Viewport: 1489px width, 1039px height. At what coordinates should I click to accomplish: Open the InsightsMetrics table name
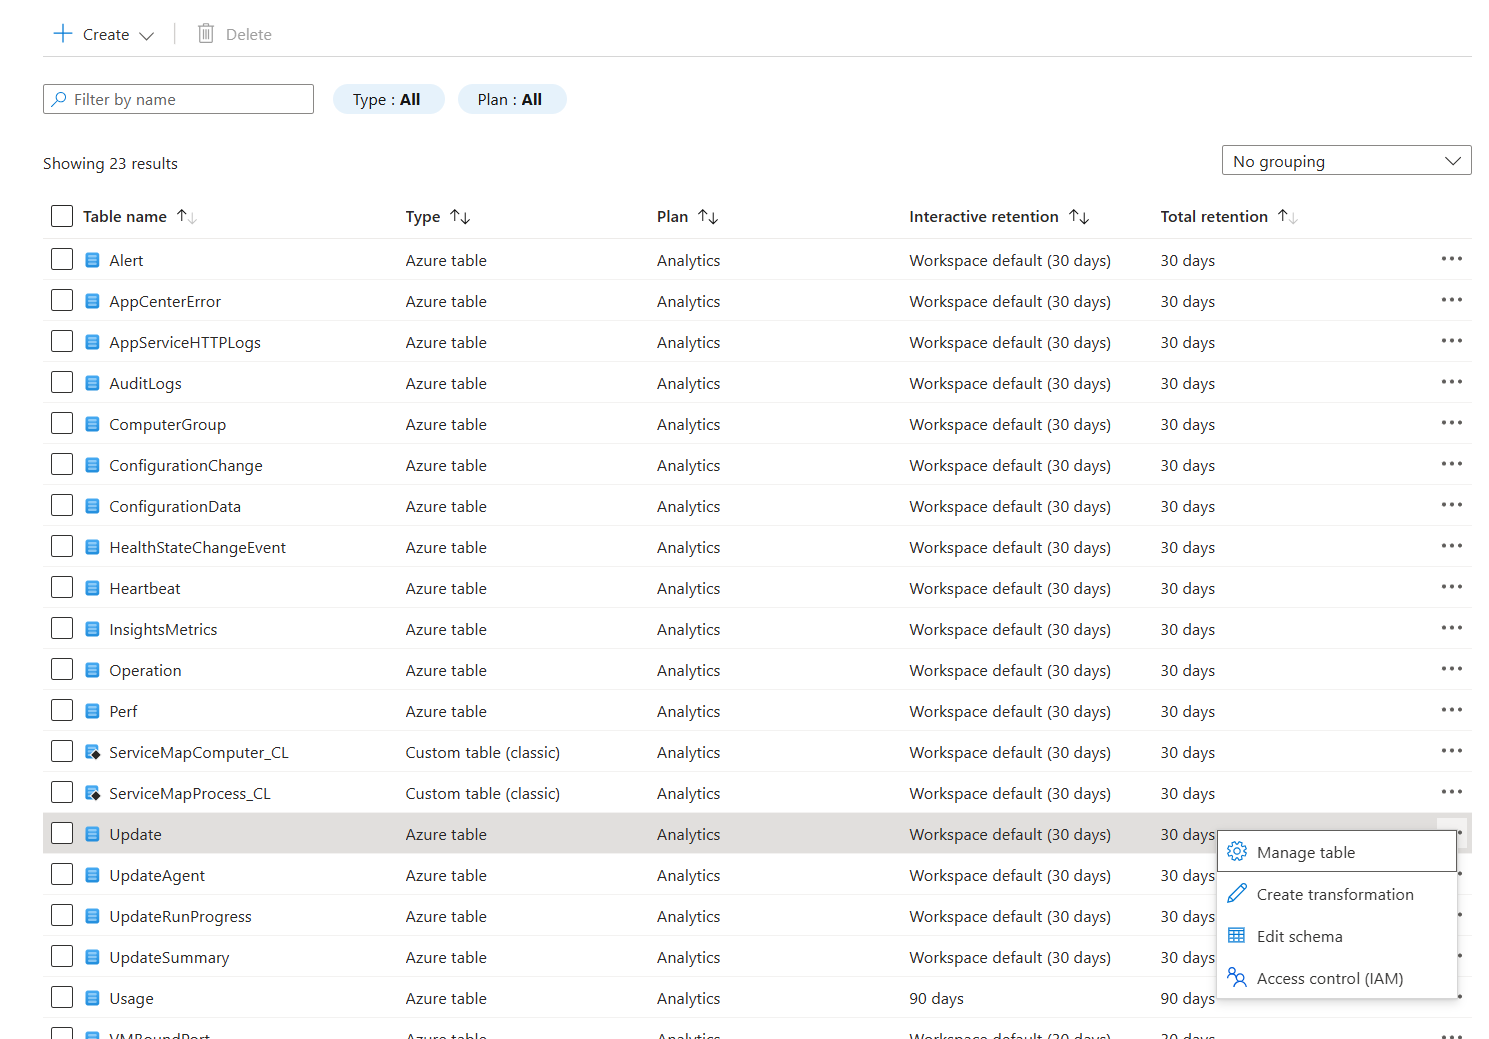(x=163, y=629)
